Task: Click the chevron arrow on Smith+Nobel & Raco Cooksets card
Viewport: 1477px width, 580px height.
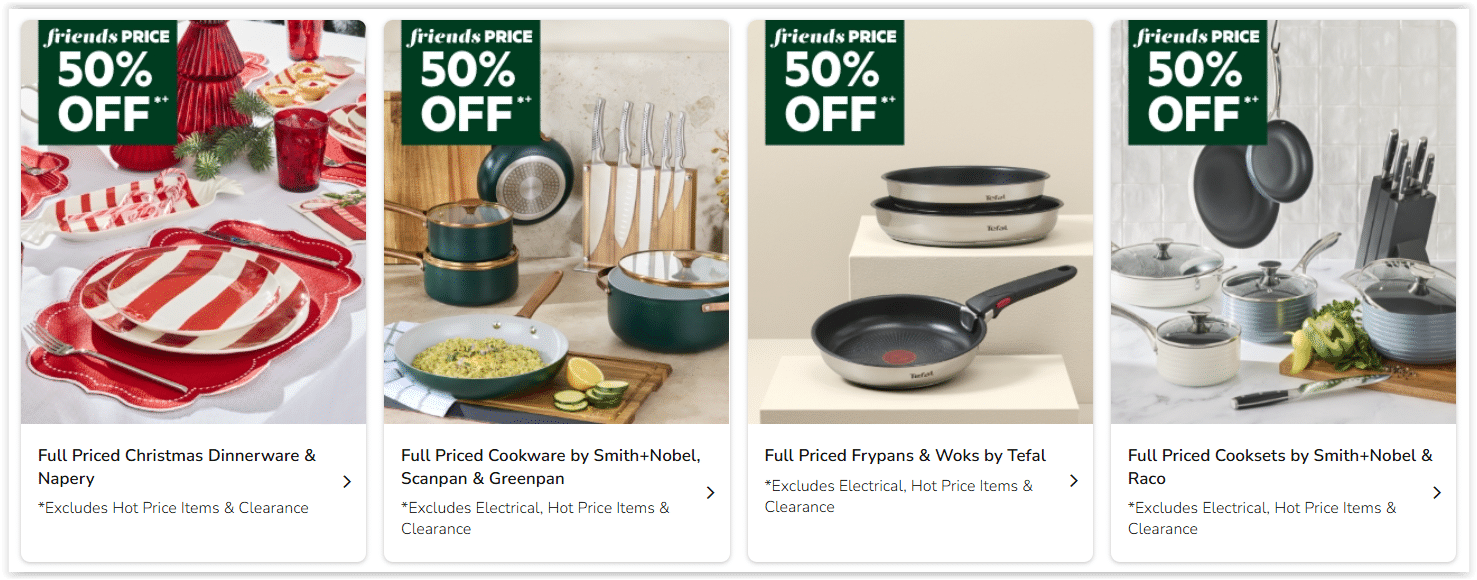Action: (x=1437, y=492)
